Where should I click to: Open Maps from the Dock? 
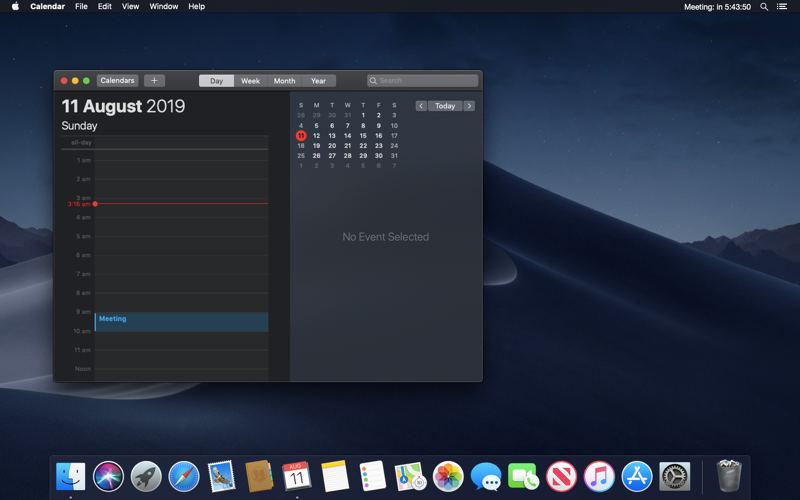click(x=410, y=476)
